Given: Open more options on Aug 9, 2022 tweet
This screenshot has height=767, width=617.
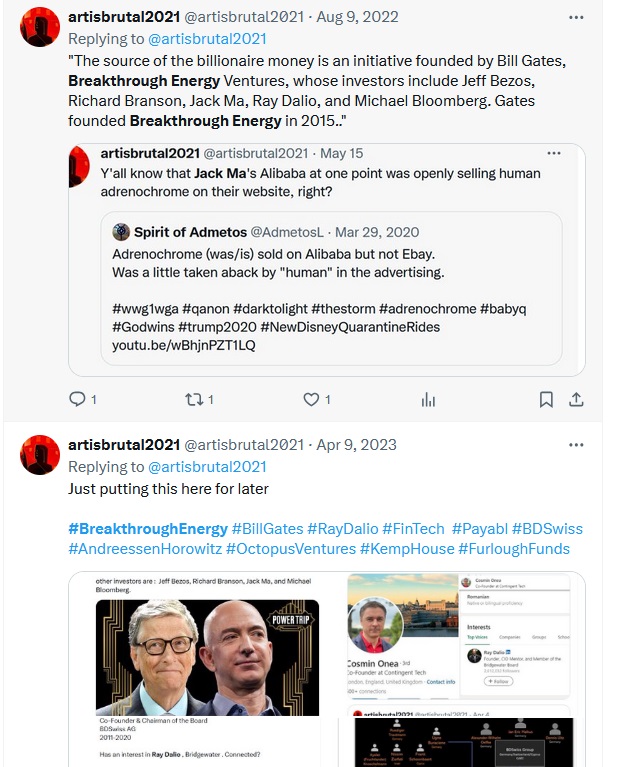Looking at the screenshot, I should pos(576,17).
